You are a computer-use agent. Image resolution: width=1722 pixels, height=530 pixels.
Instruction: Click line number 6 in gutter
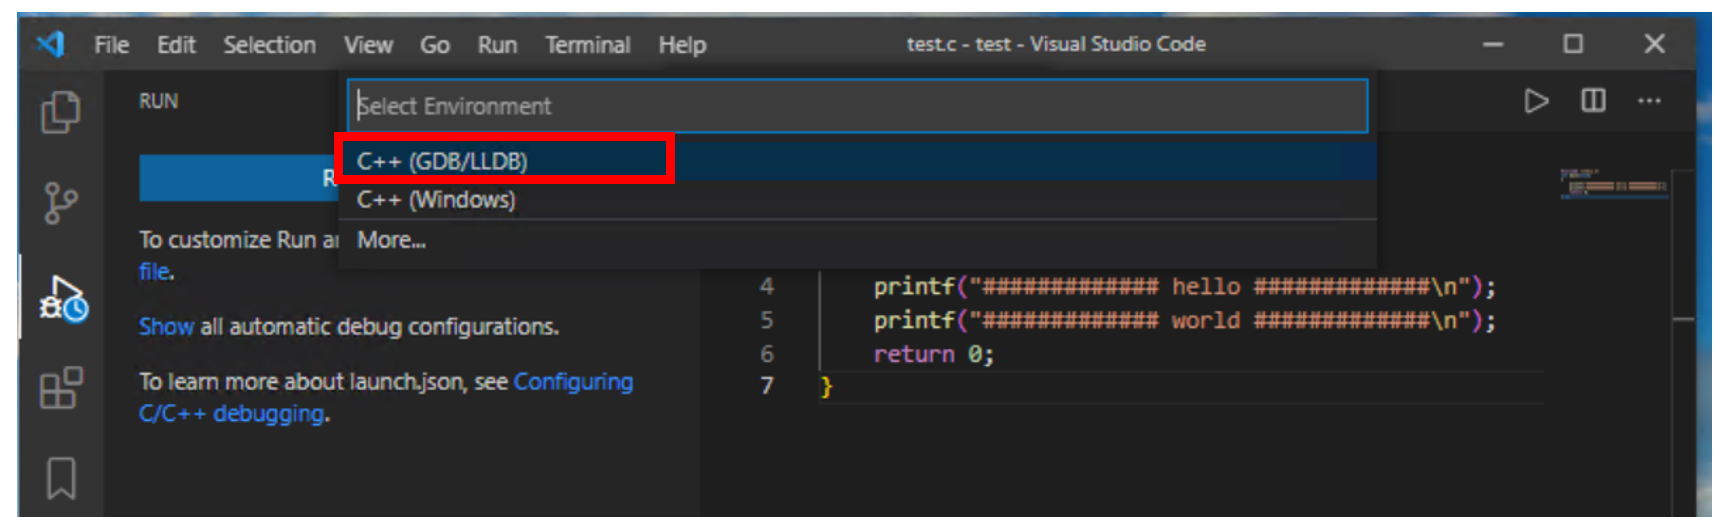766,354
